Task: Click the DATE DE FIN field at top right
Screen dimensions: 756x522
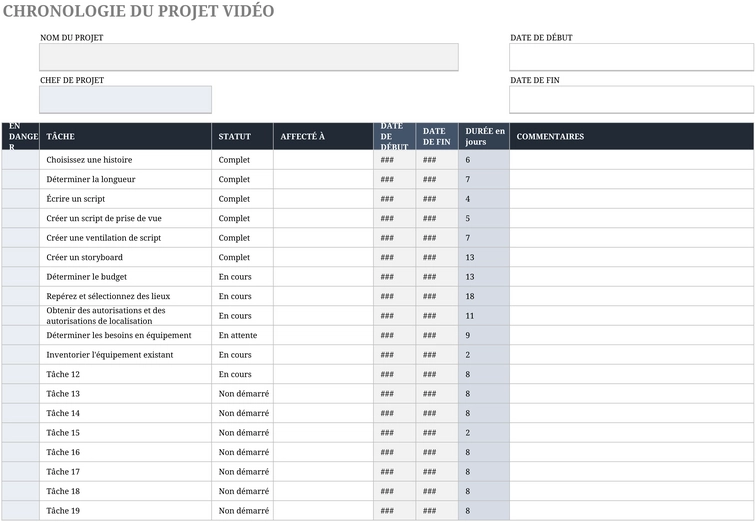Action: coord(631,100)
